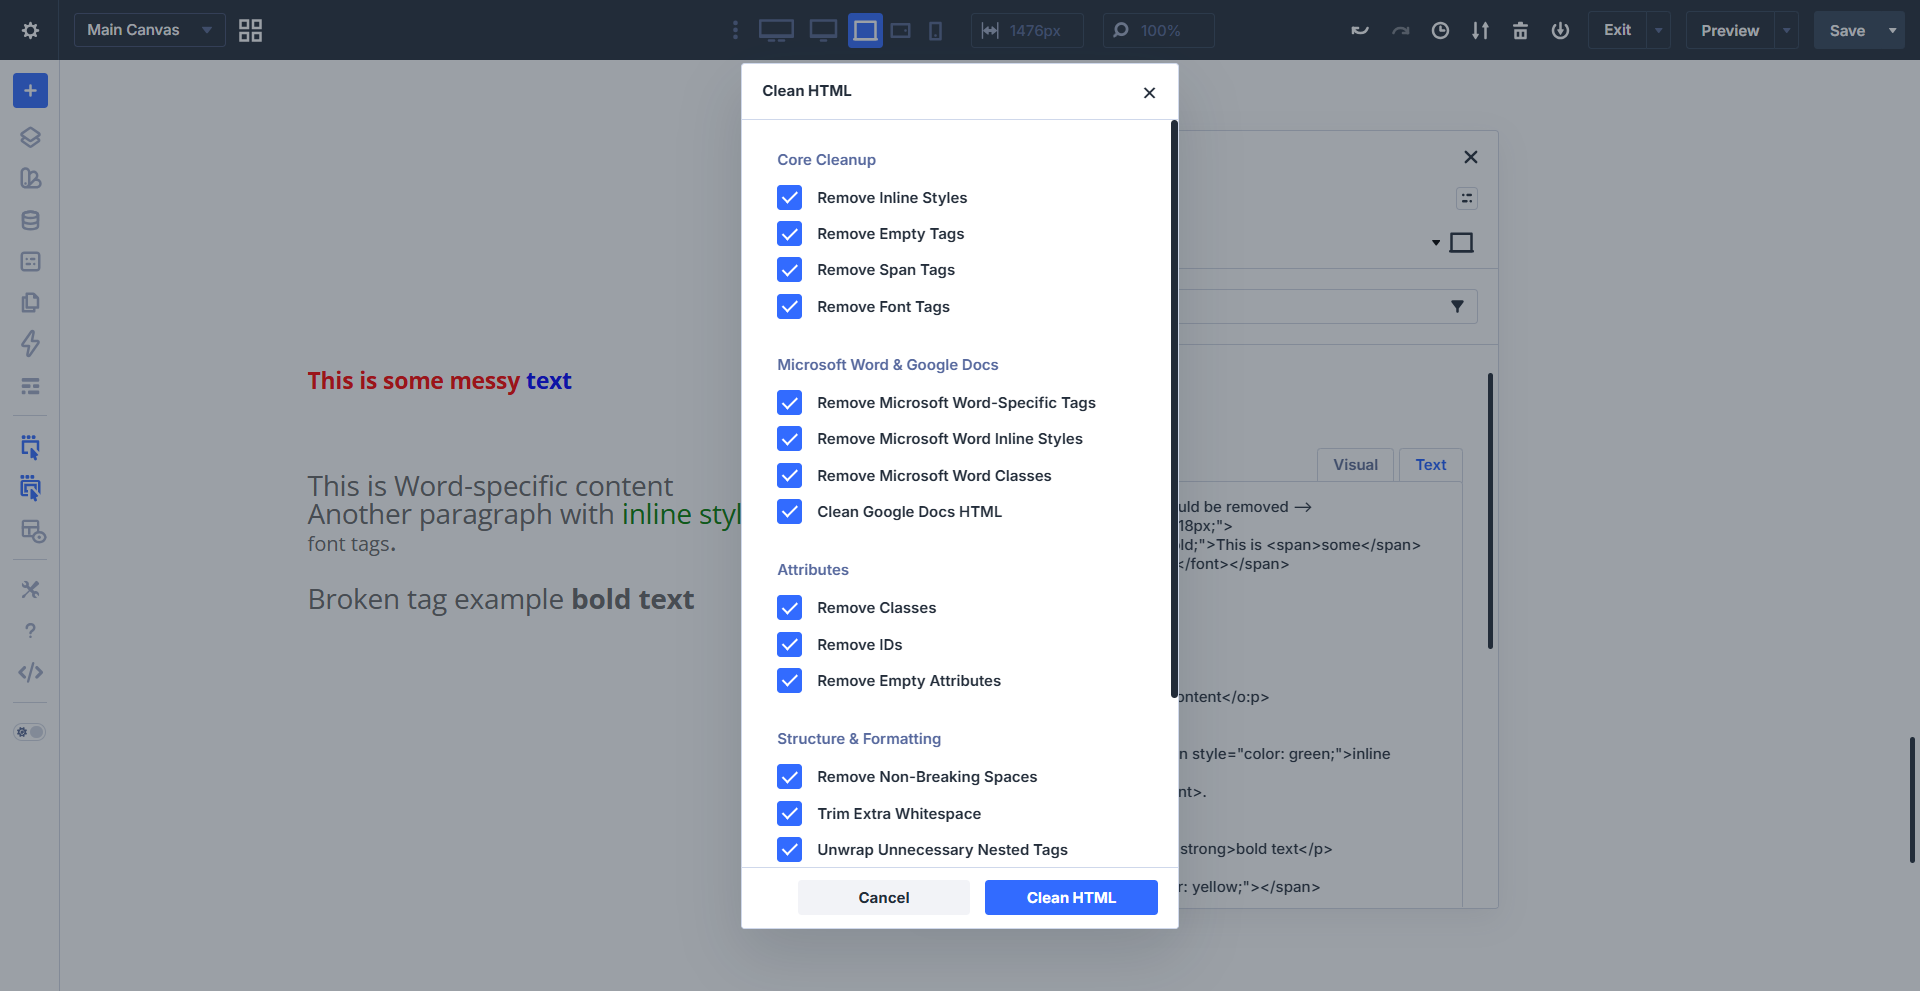This screenshot has height=991, width=1920.
Task: Toggle Remove Microsoft Word Inline Styles checkbox
Action: [790, 439]
